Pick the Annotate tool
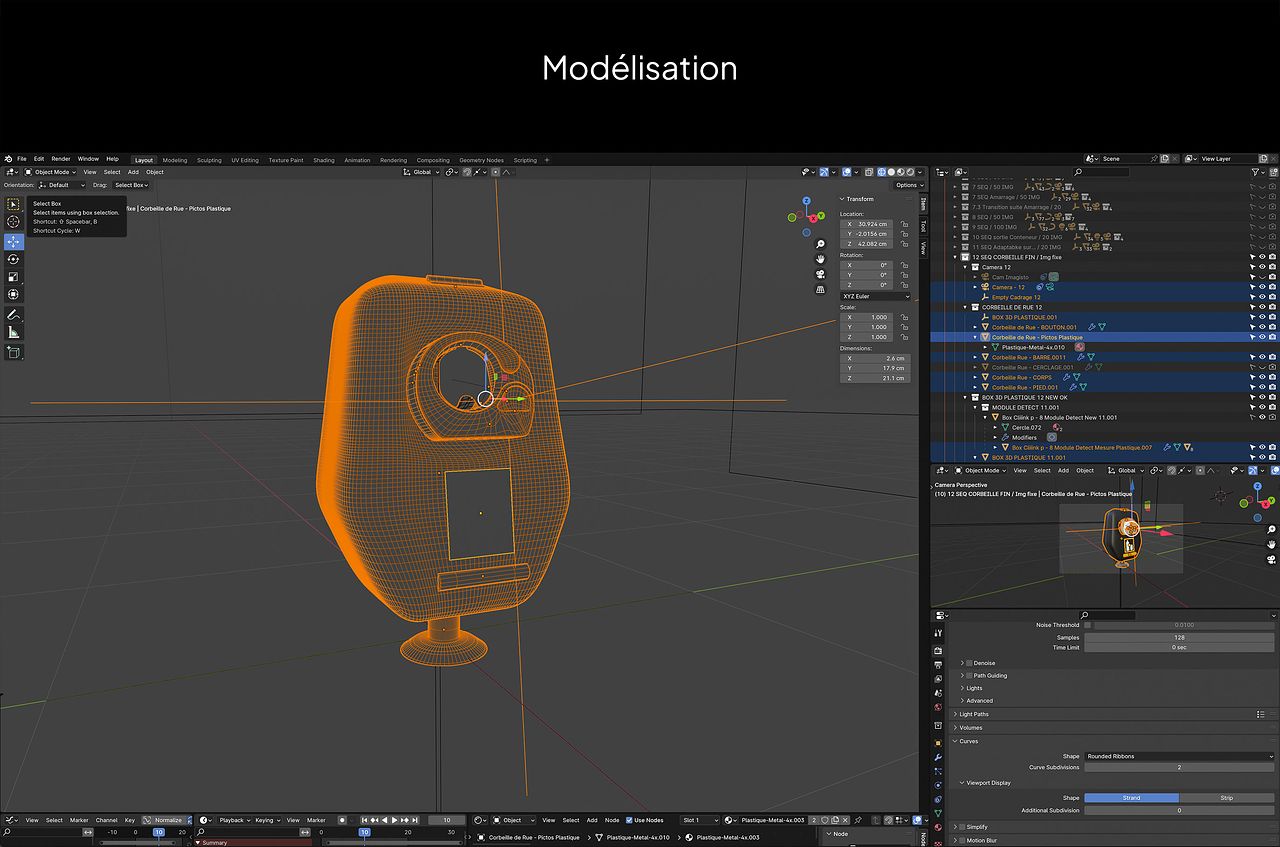This screenshot has width=1280, height=847. click(14, 312)
